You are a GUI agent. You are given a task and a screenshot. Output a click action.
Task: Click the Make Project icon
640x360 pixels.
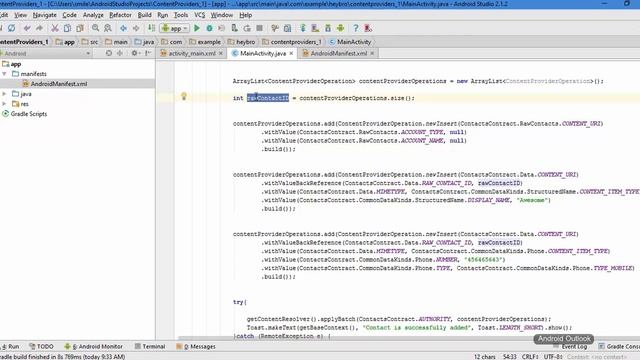point(151,28)
